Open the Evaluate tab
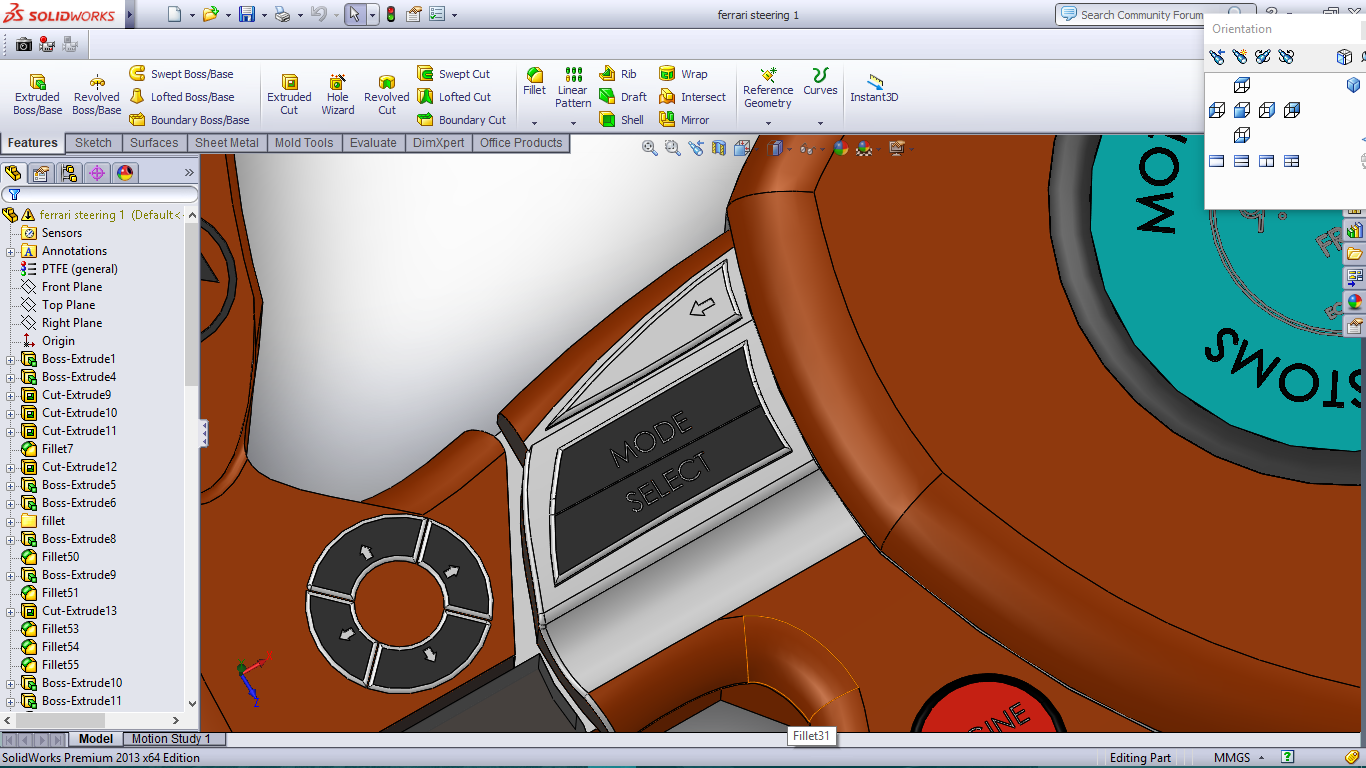This screenshot has width=1366, height=768. pyautogui.click(x=373, y=143)
